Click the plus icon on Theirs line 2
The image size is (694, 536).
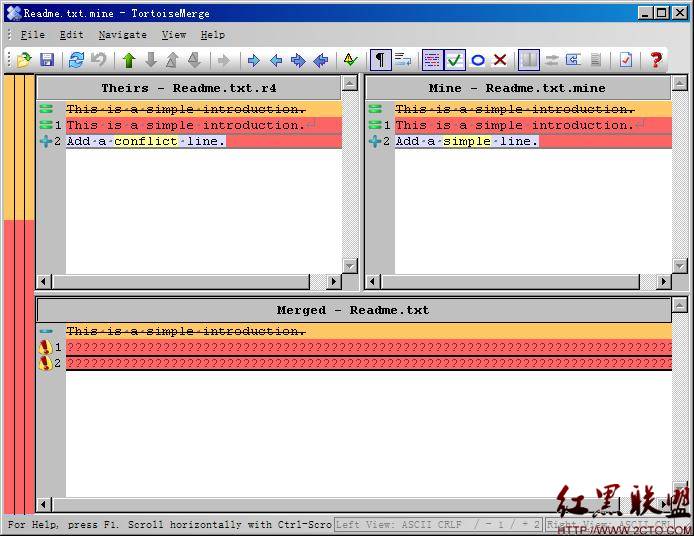tap(46, 142)
